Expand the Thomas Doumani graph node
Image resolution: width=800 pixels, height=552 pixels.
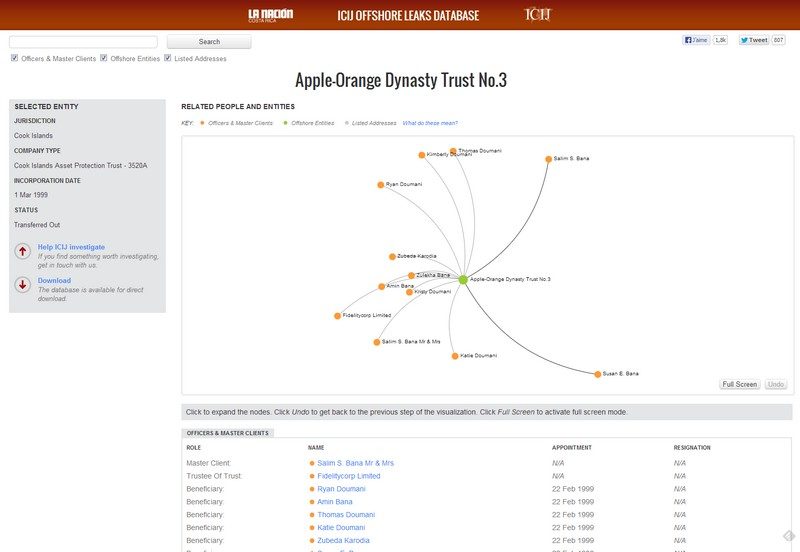(453, 151)
